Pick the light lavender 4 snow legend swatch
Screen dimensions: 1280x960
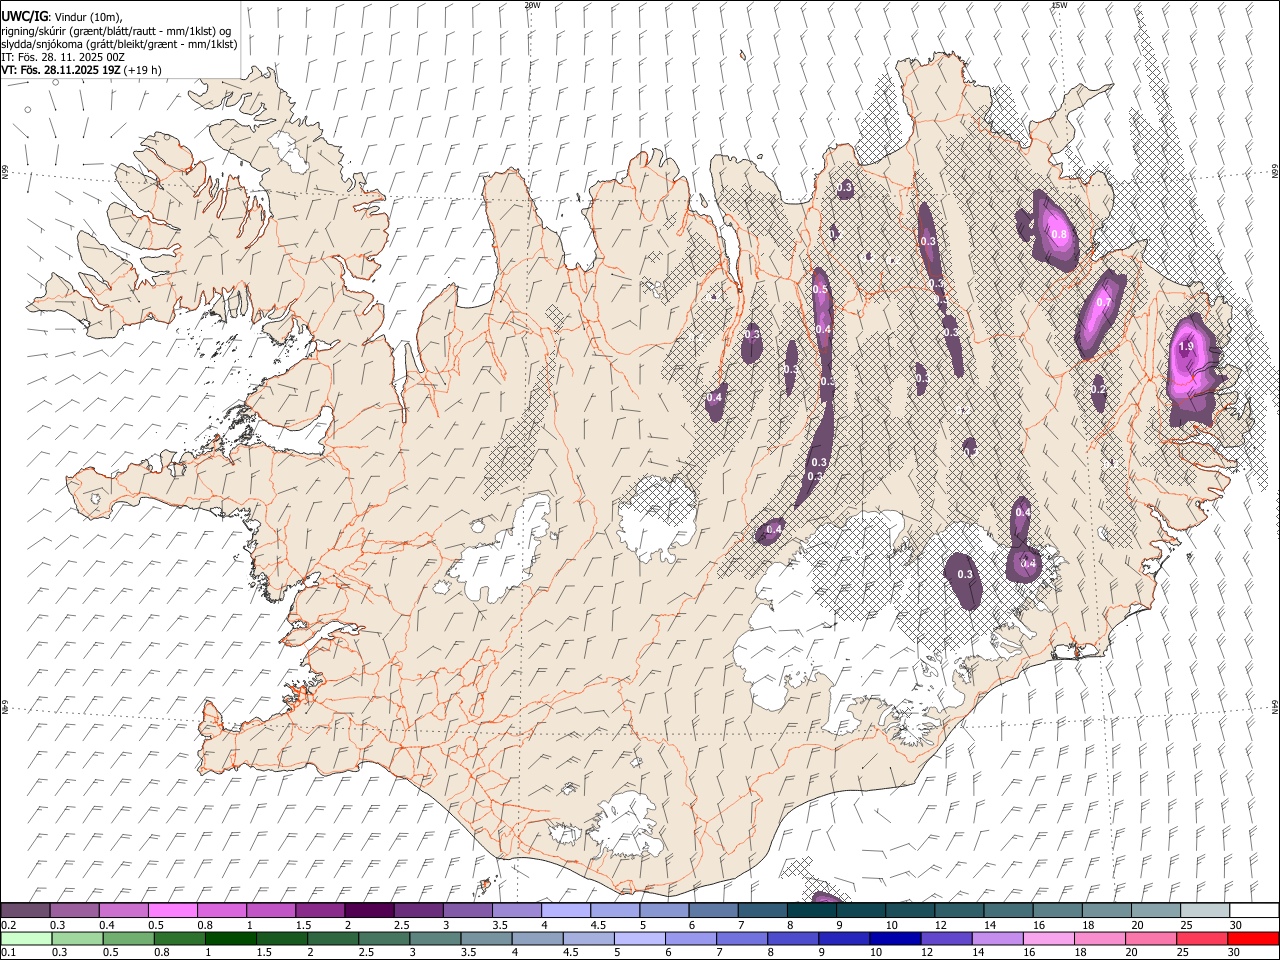(x=566, y=910)
